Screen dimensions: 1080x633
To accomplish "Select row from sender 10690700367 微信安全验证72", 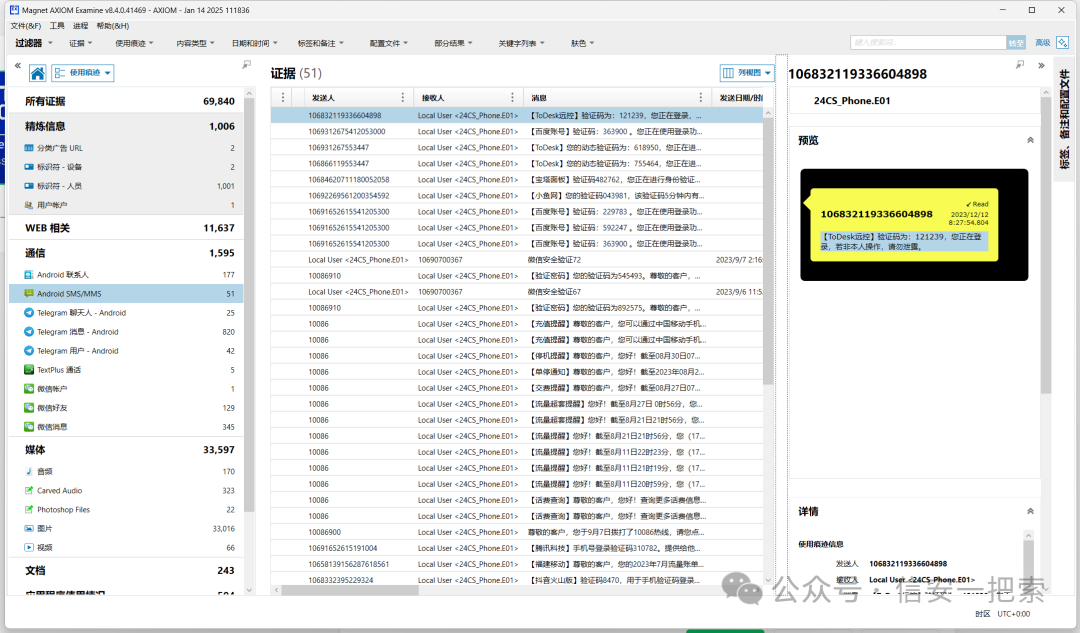I will coord(517,260).
